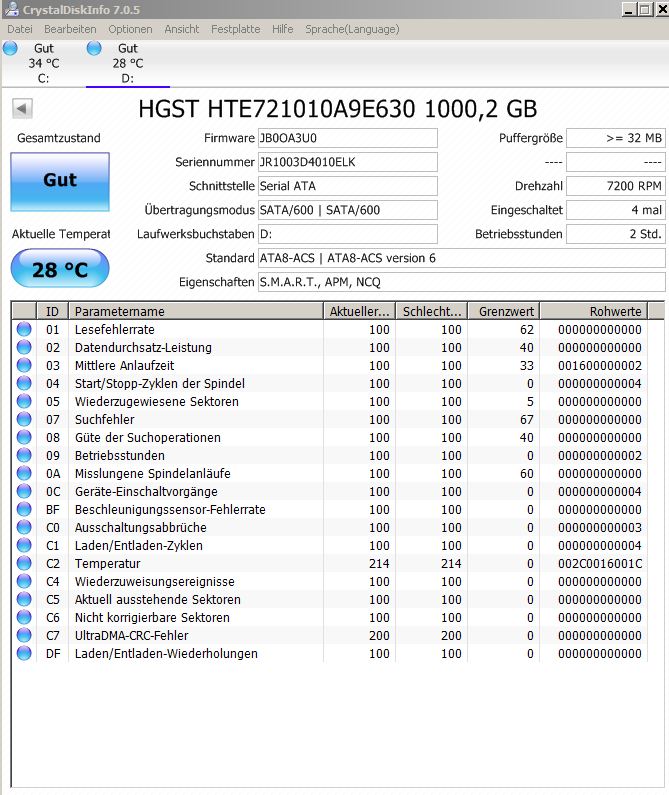Select Mittlere Anlaufzeit raw value 001600000002
This screenshot has width=669, height=795.
600,366
